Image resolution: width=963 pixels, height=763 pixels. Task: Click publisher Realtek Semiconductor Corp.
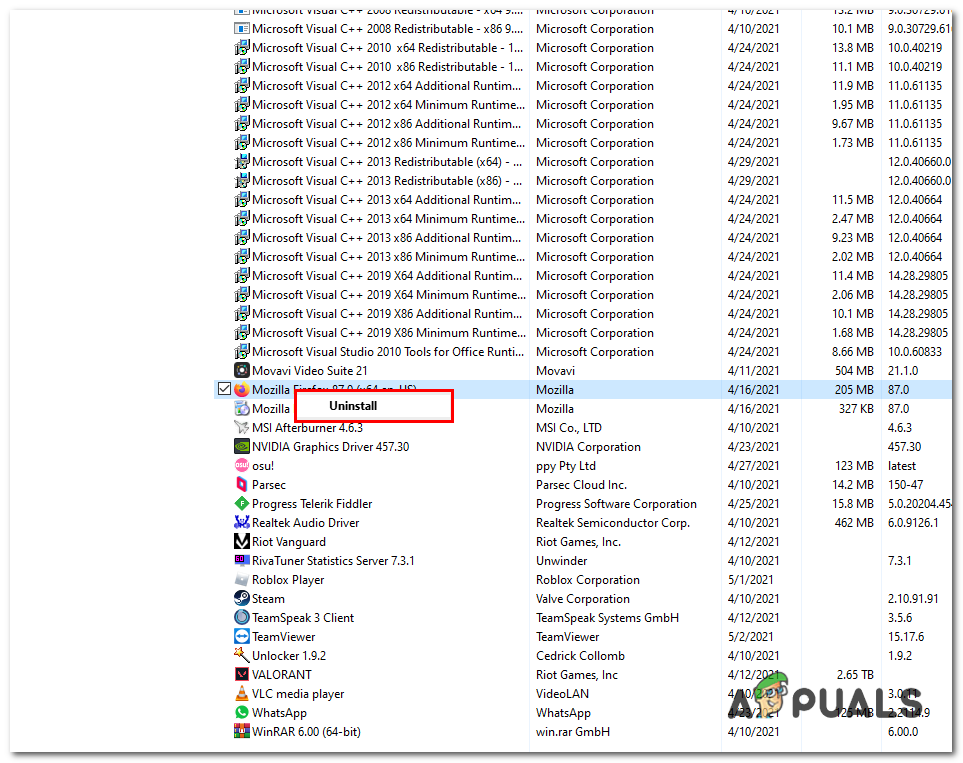(x=613, y=523)
